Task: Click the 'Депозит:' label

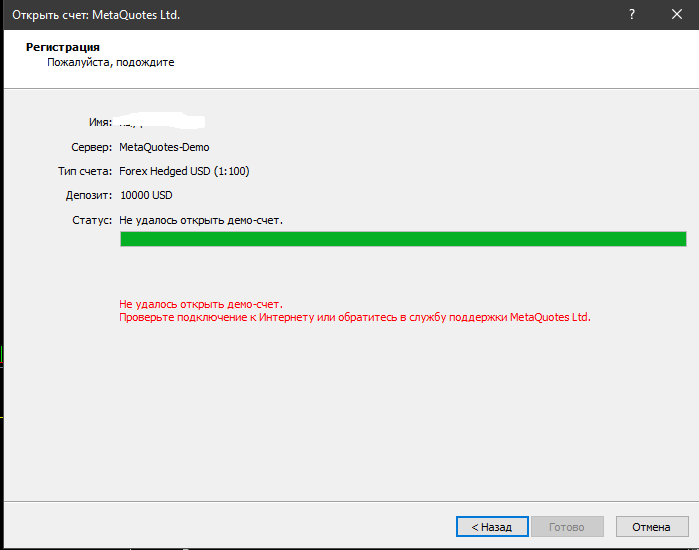Action: 89,195
